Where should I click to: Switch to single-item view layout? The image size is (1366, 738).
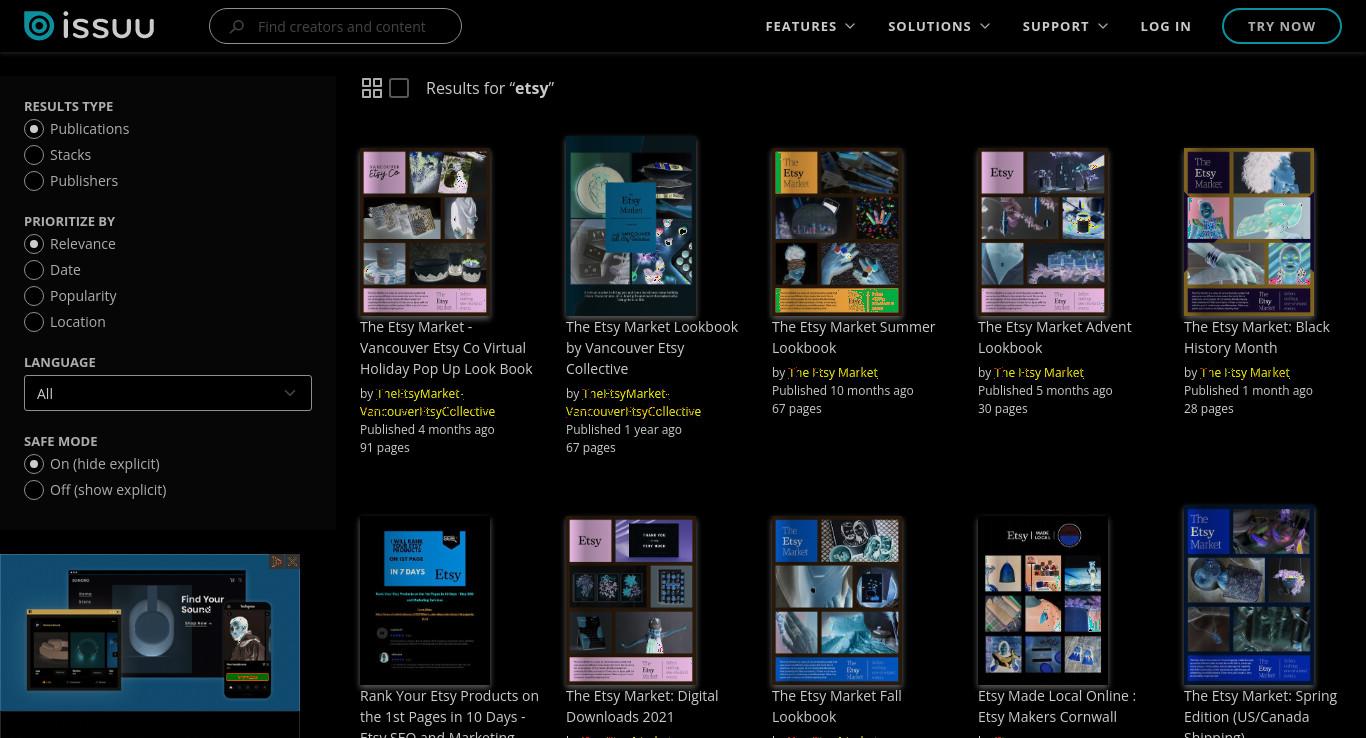tap(399, 88)
